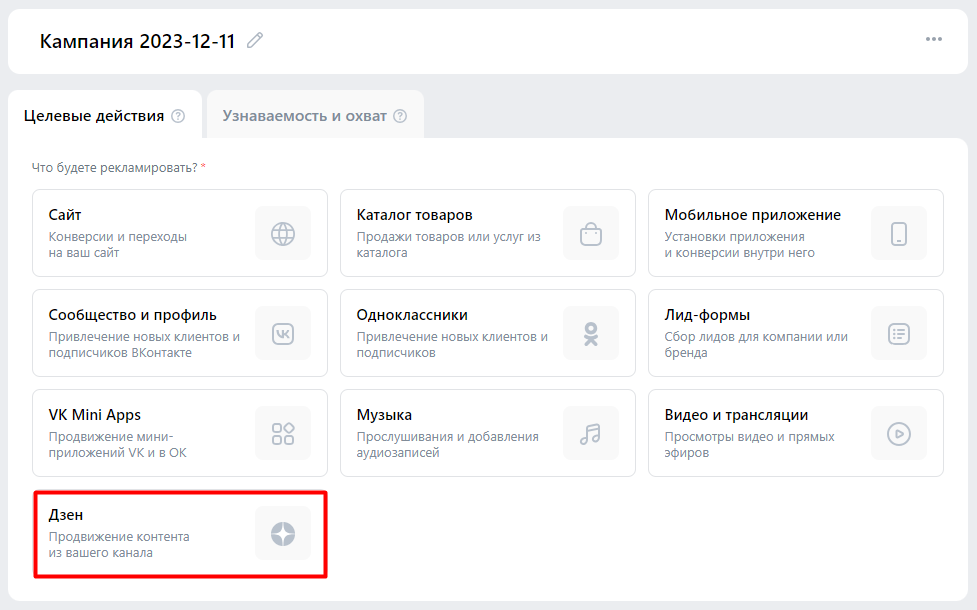This screenshot has width=977, height=610.
Task: Click the help icon next to Целевые действия
Action: coord(178,116)
